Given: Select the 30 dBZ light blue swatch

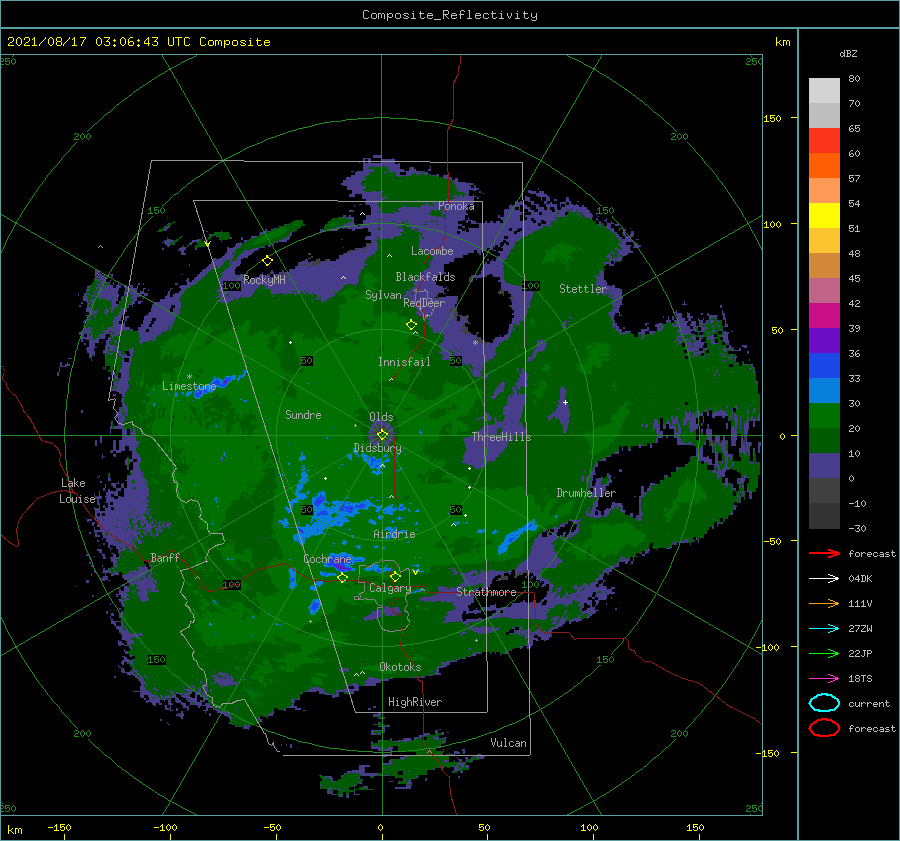Looking at the screenshot, I should [x=824, y=390].
